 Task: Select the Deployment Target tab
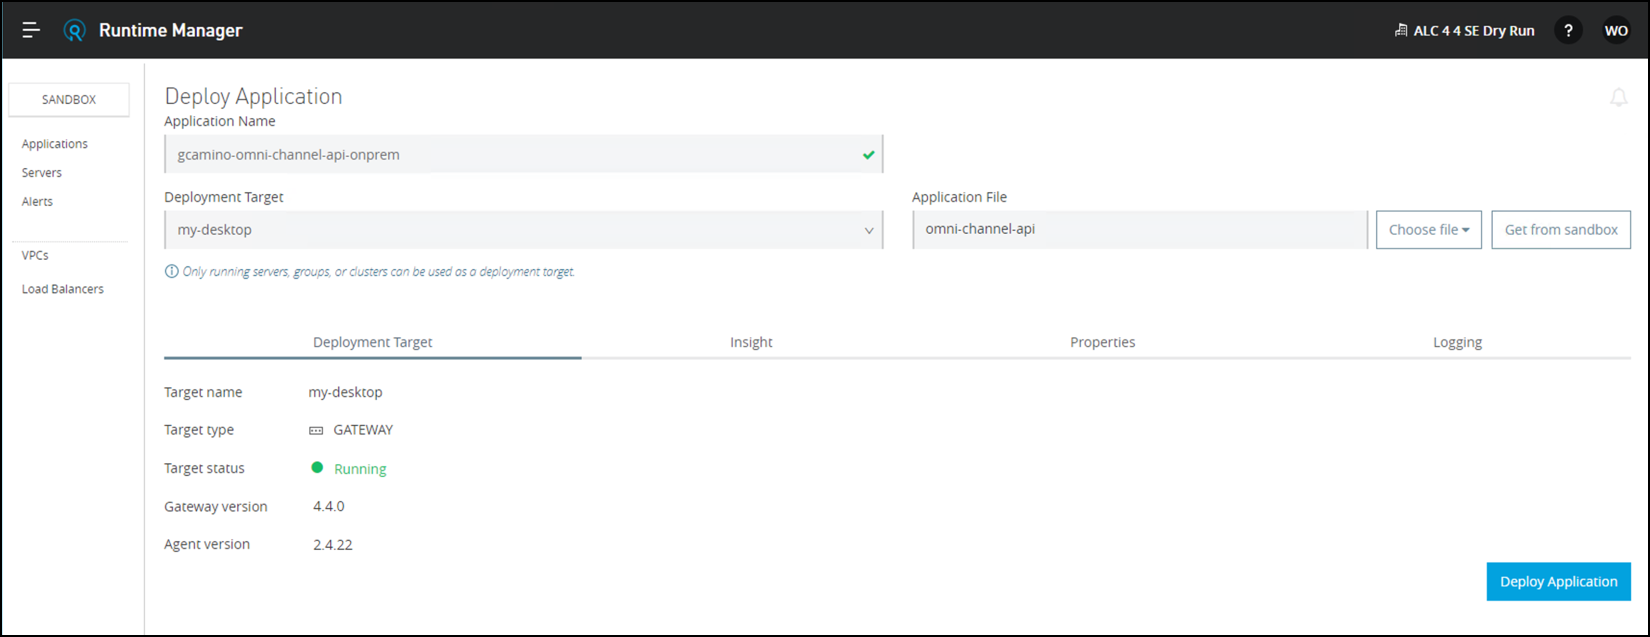pos(372,342)
